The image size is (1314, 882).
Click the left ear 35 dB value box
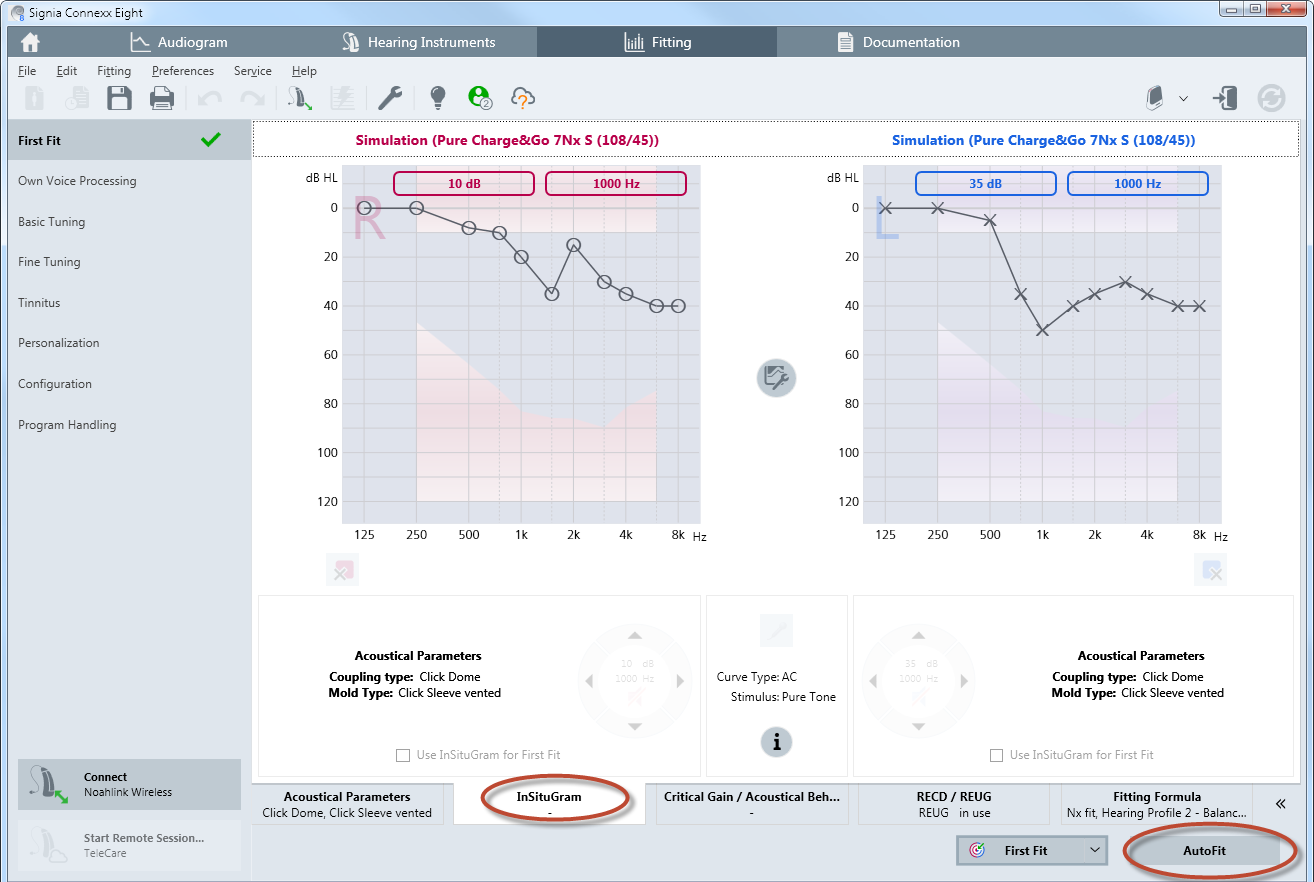(985, 184)
